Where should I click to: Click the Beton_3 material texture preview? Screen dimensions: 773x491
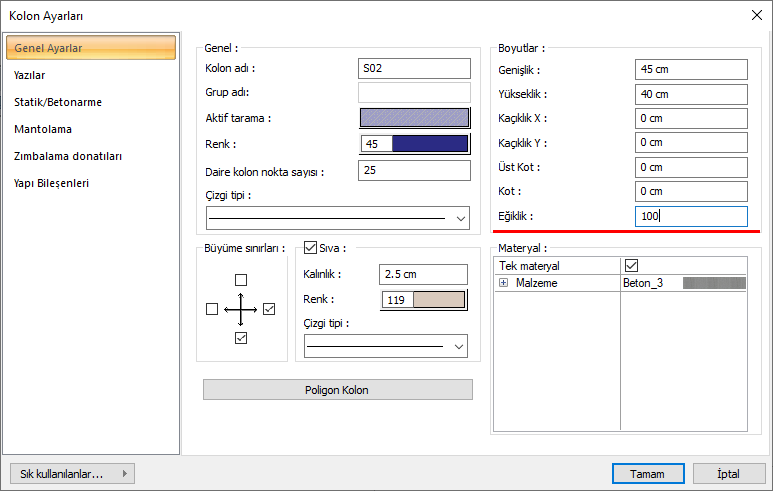(714, 284)
